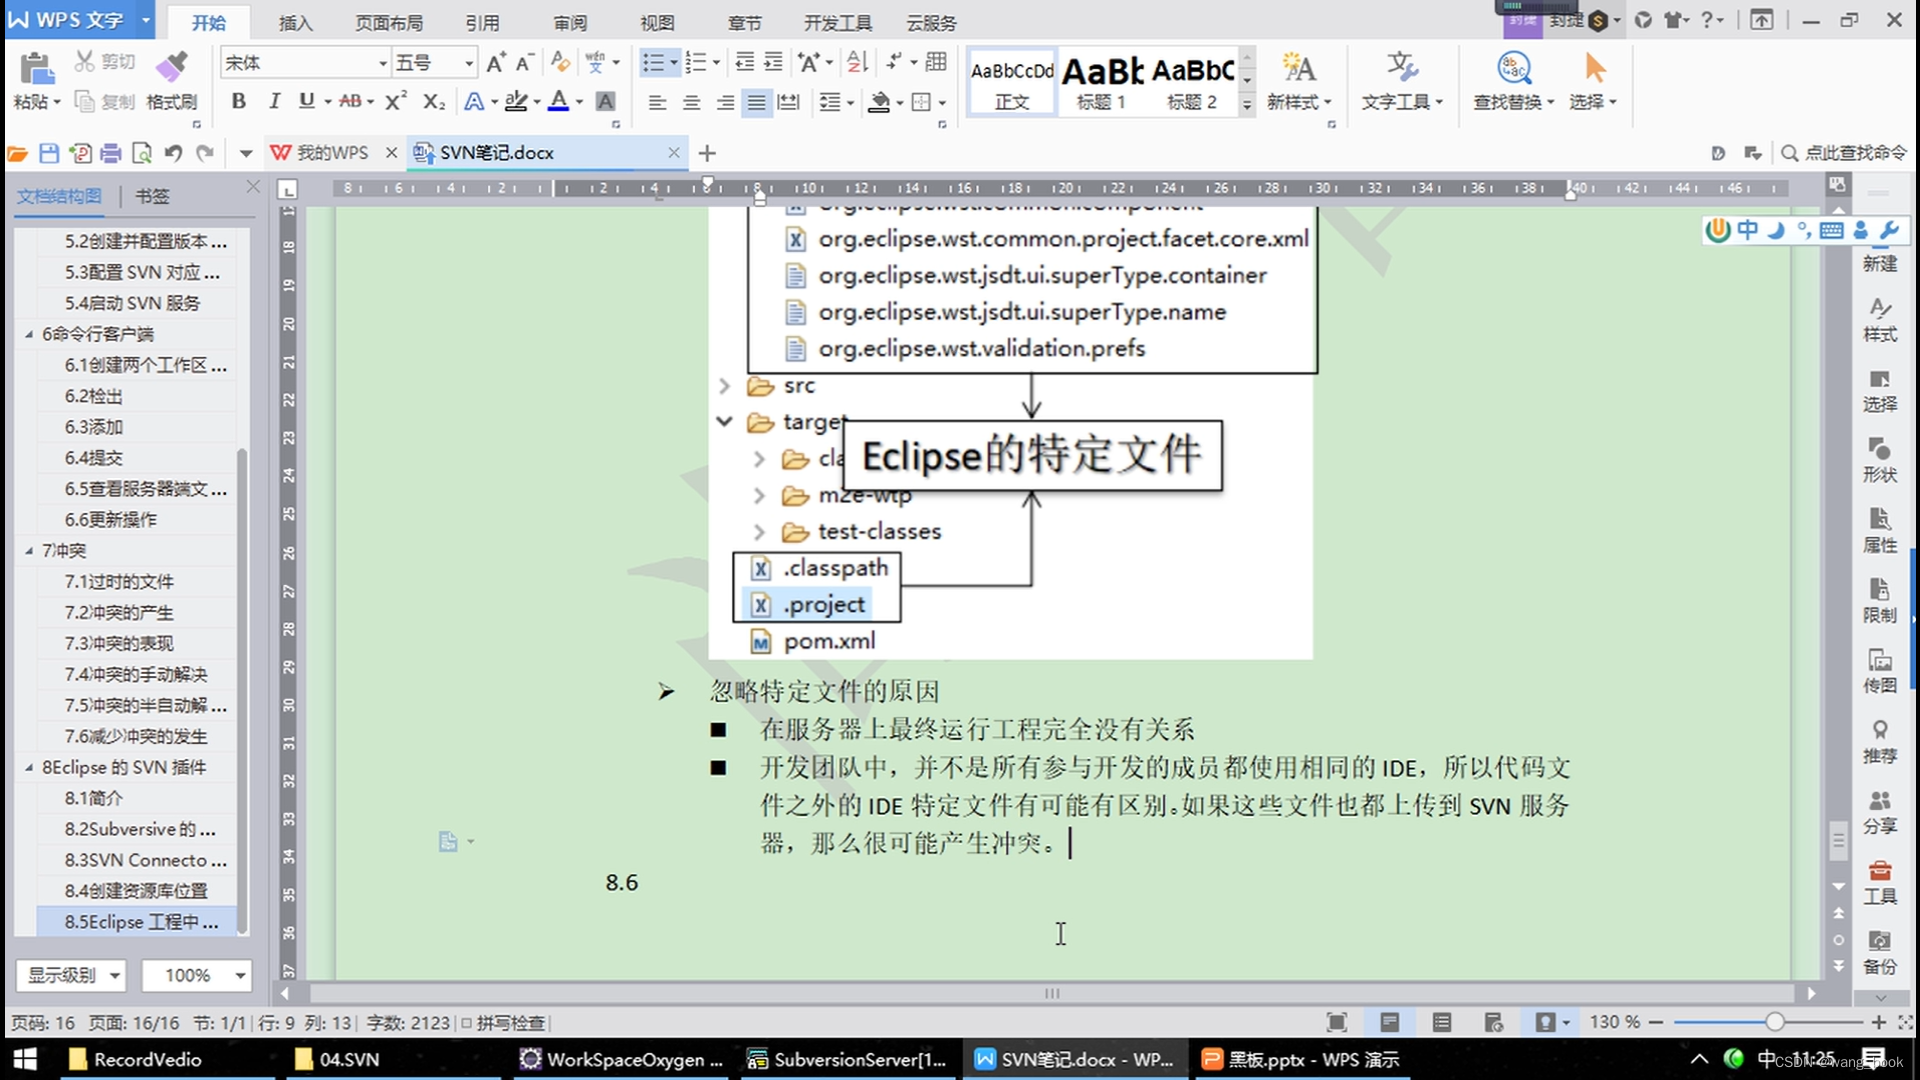Click the text highlight color swatch

[516, 101]
